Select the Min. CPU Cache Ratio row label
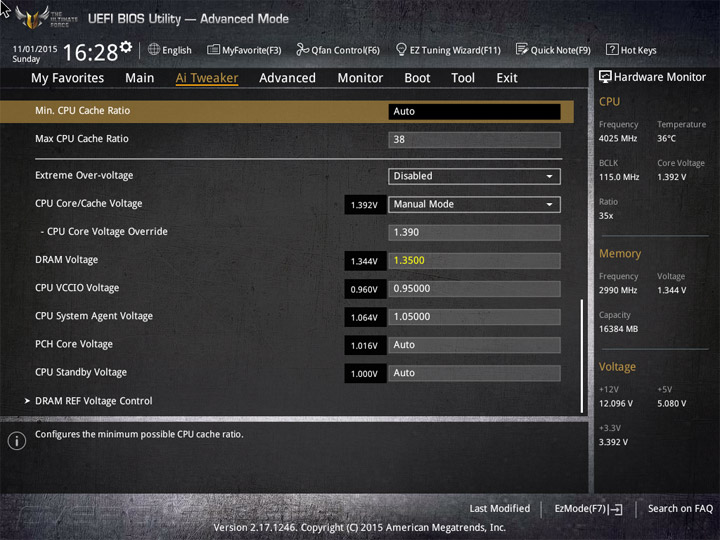Viewport: 720px width, 540px height. coord(83,111)
